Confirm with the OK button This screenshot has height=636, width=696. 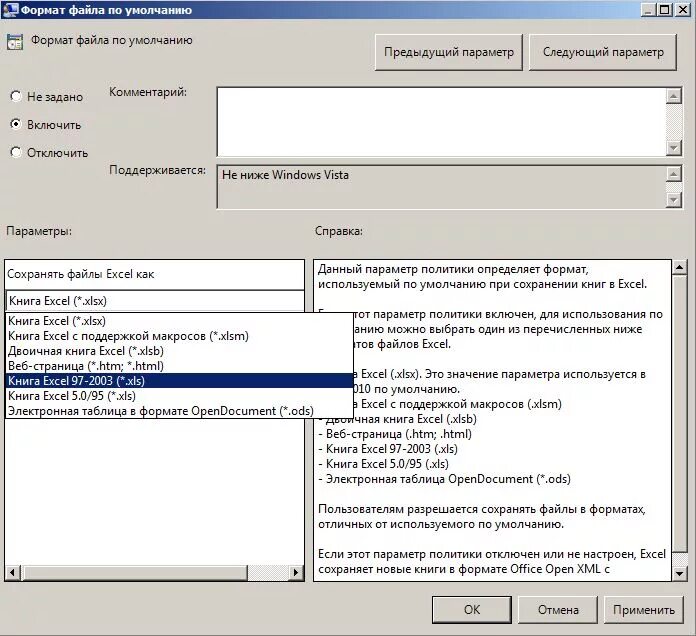472,610
